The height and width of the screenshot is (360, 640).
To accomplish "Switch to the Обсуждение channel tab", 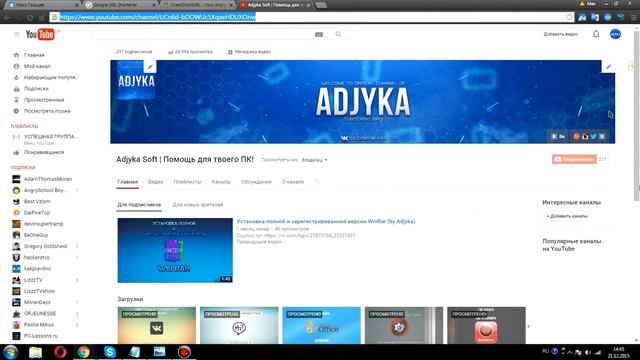I will point(256,182).
